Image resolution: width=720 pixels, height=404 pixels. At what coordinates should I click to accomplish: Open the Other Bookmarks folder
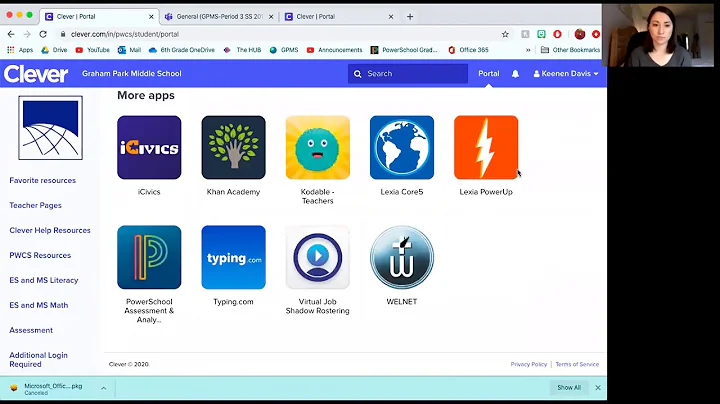click(x=570, y=50)
